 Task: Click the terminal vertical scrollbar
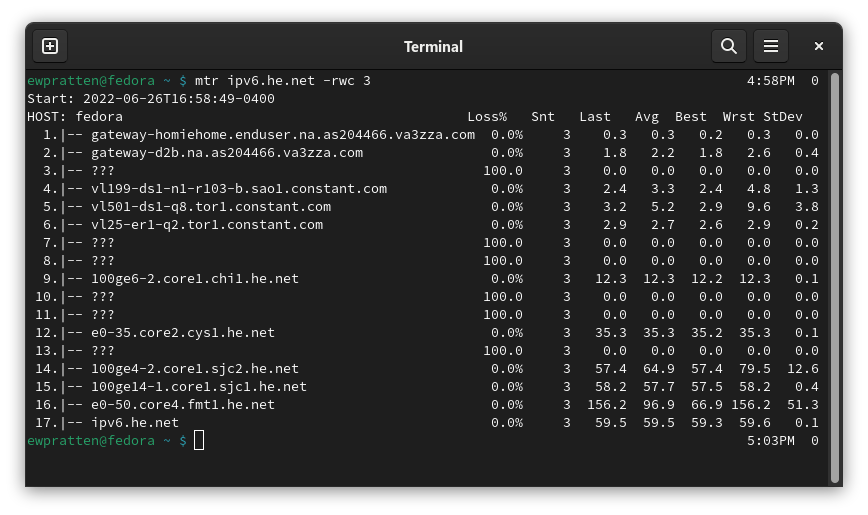[835, 277]
